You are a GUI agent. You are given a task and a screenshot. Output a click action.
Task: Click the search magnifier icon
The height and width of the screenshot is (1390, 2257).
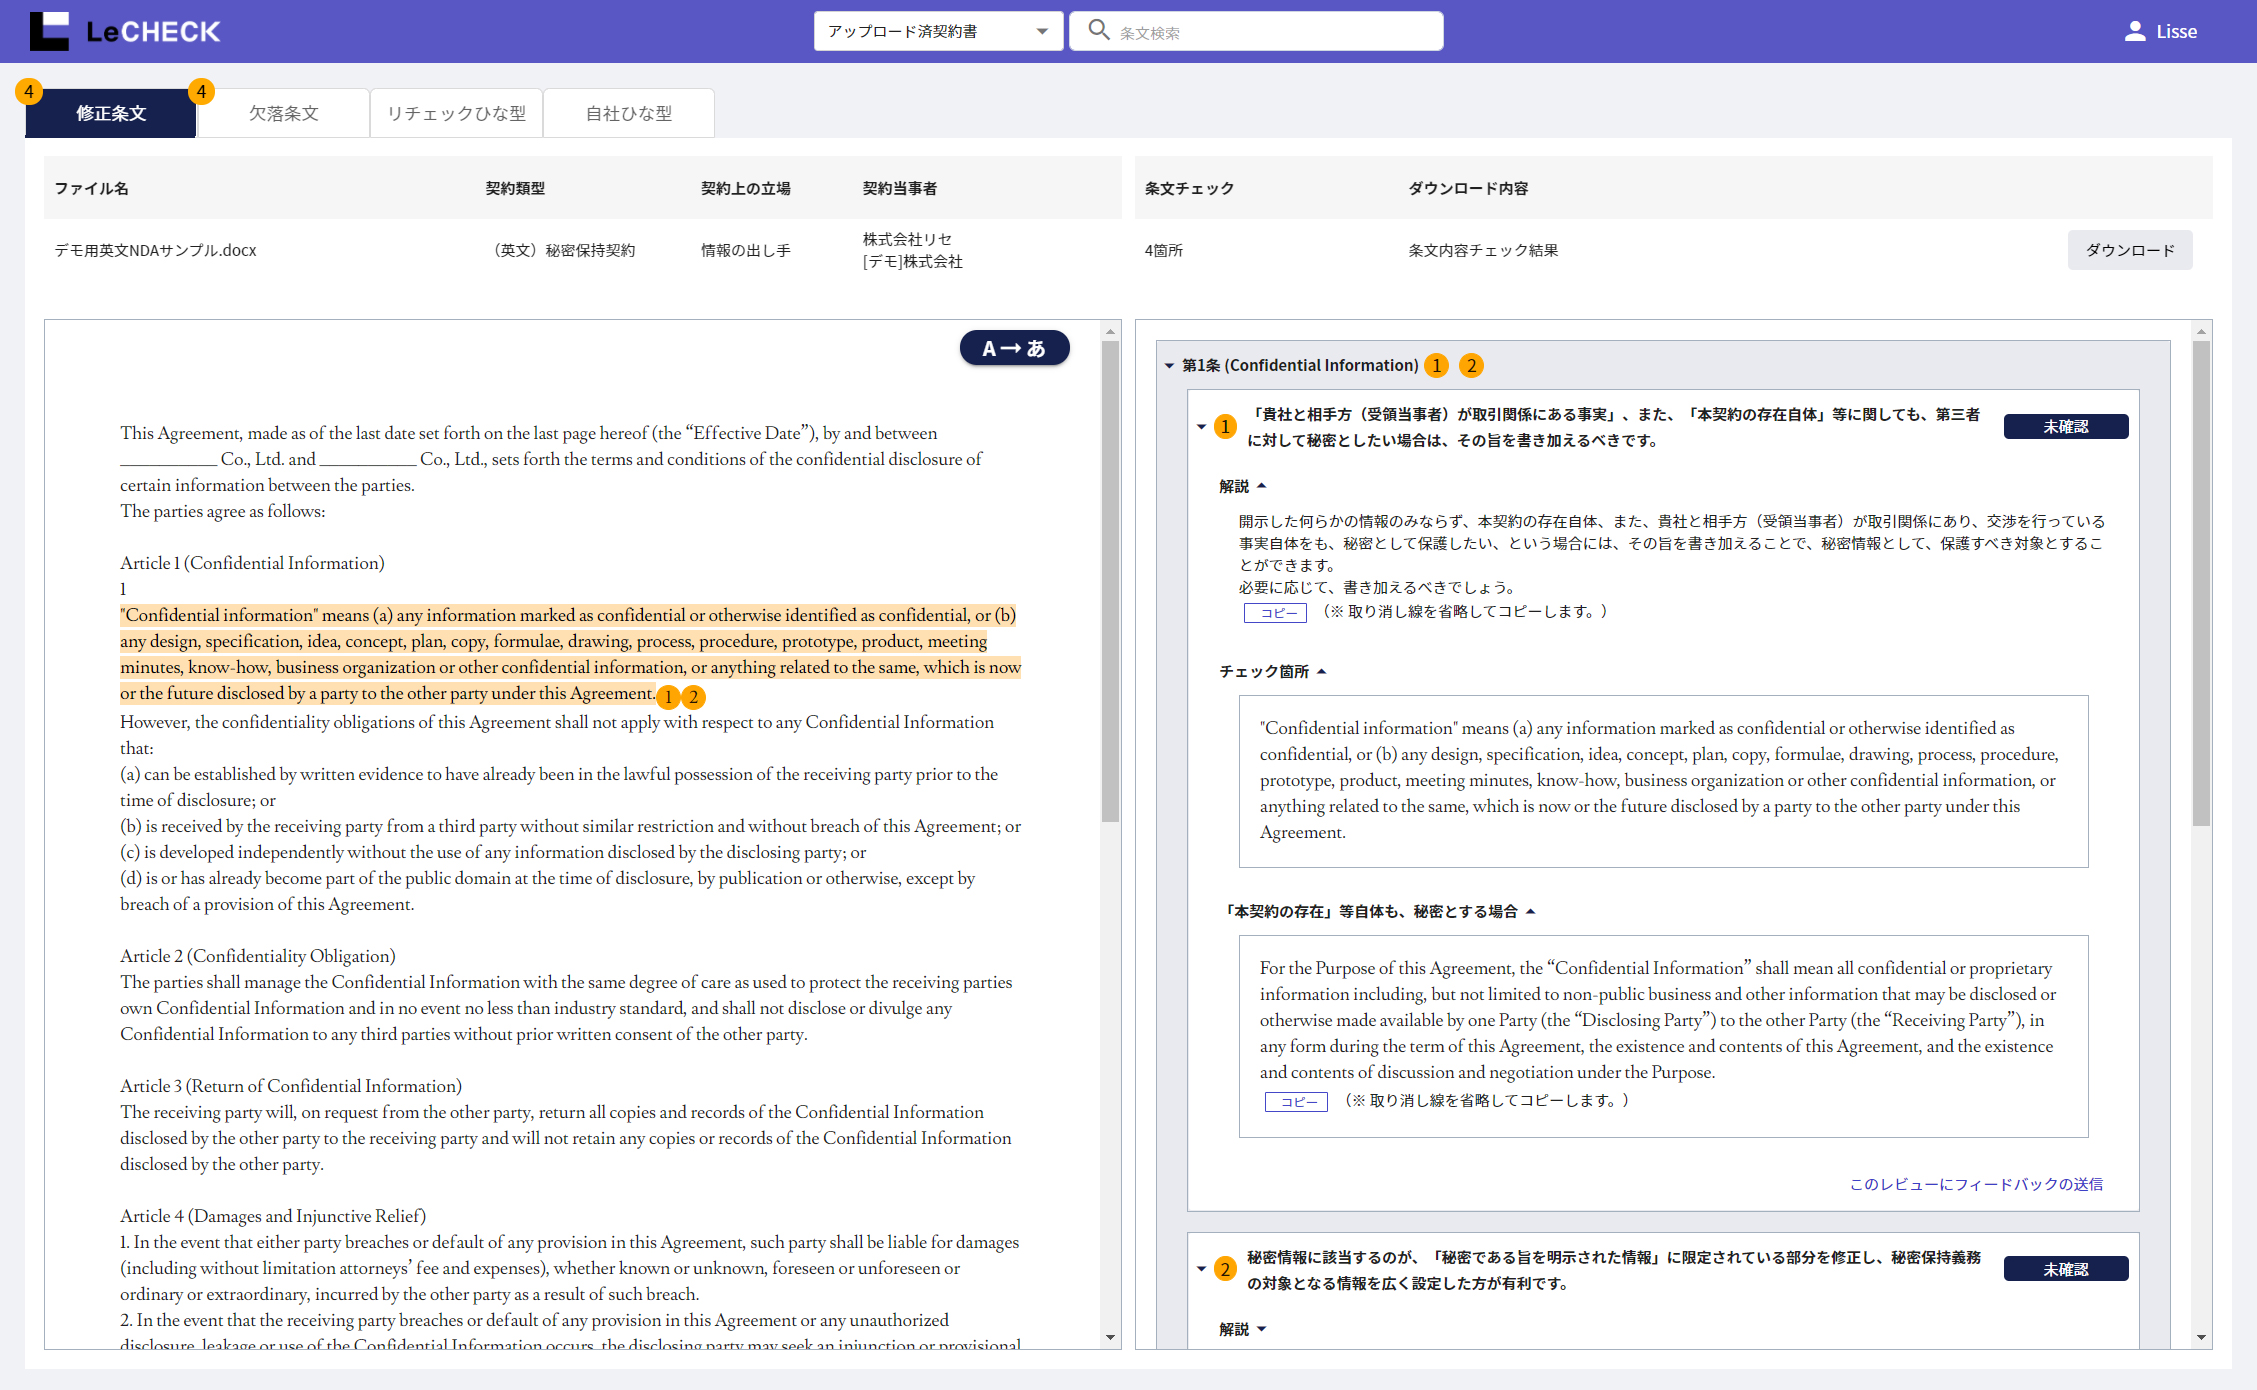pyautogui.click(x=1098, y=30)
